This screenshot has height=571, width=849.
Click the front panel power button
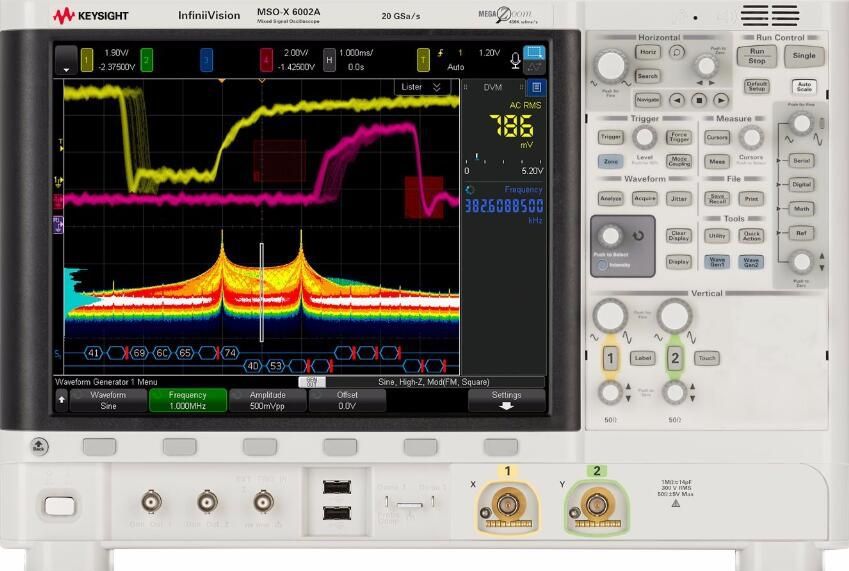(60, 507)
